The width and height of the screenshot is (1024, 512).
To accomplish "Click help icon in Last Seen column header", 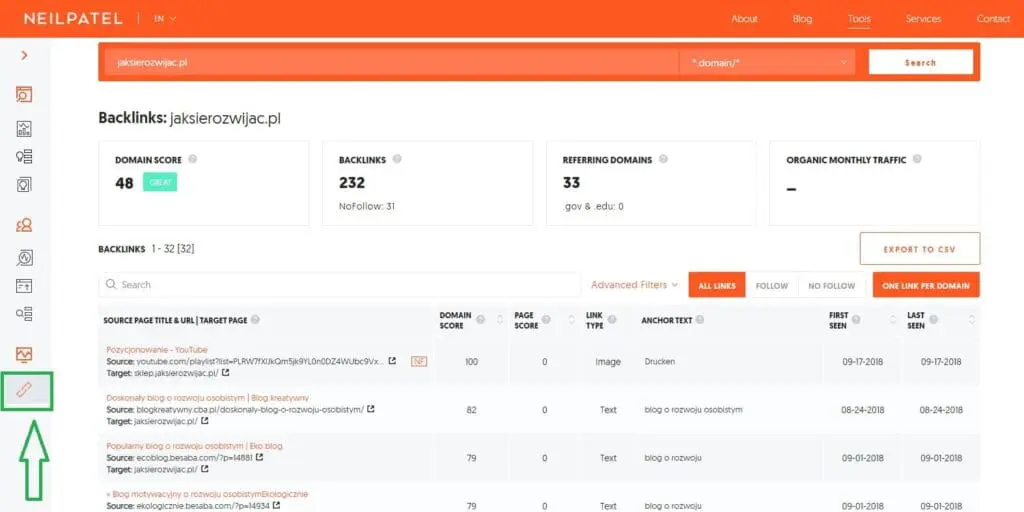I will (x=934, y=319).
